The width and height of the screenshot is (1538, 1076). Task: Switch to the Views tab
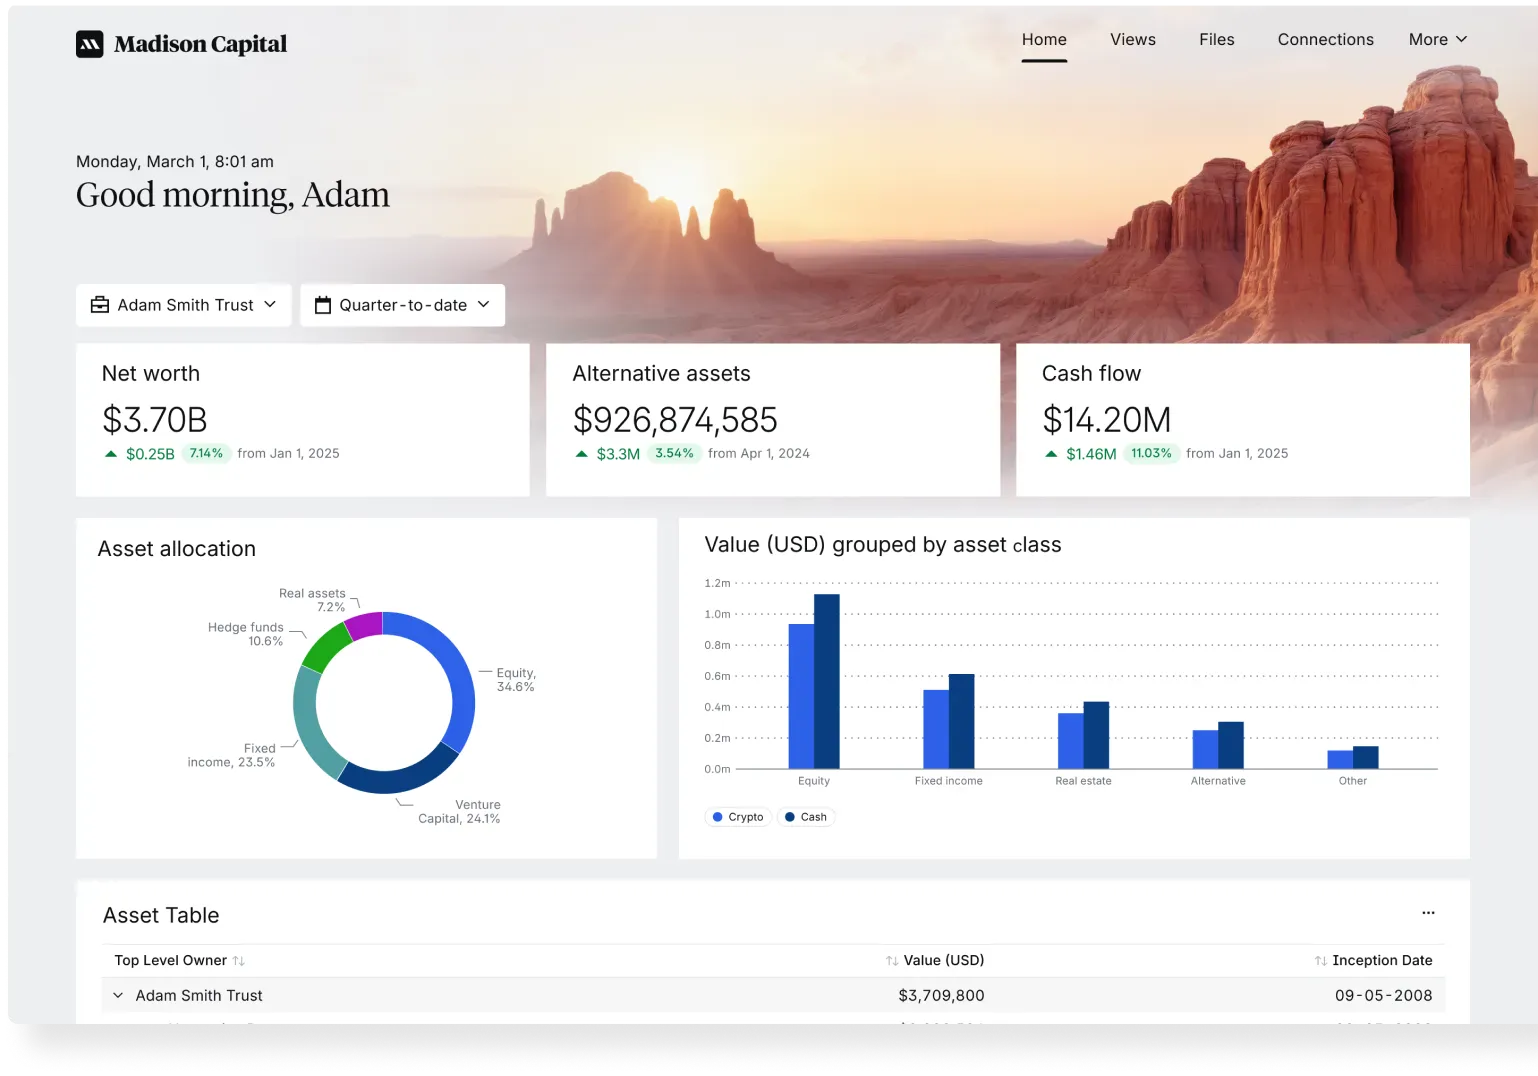1133,39
